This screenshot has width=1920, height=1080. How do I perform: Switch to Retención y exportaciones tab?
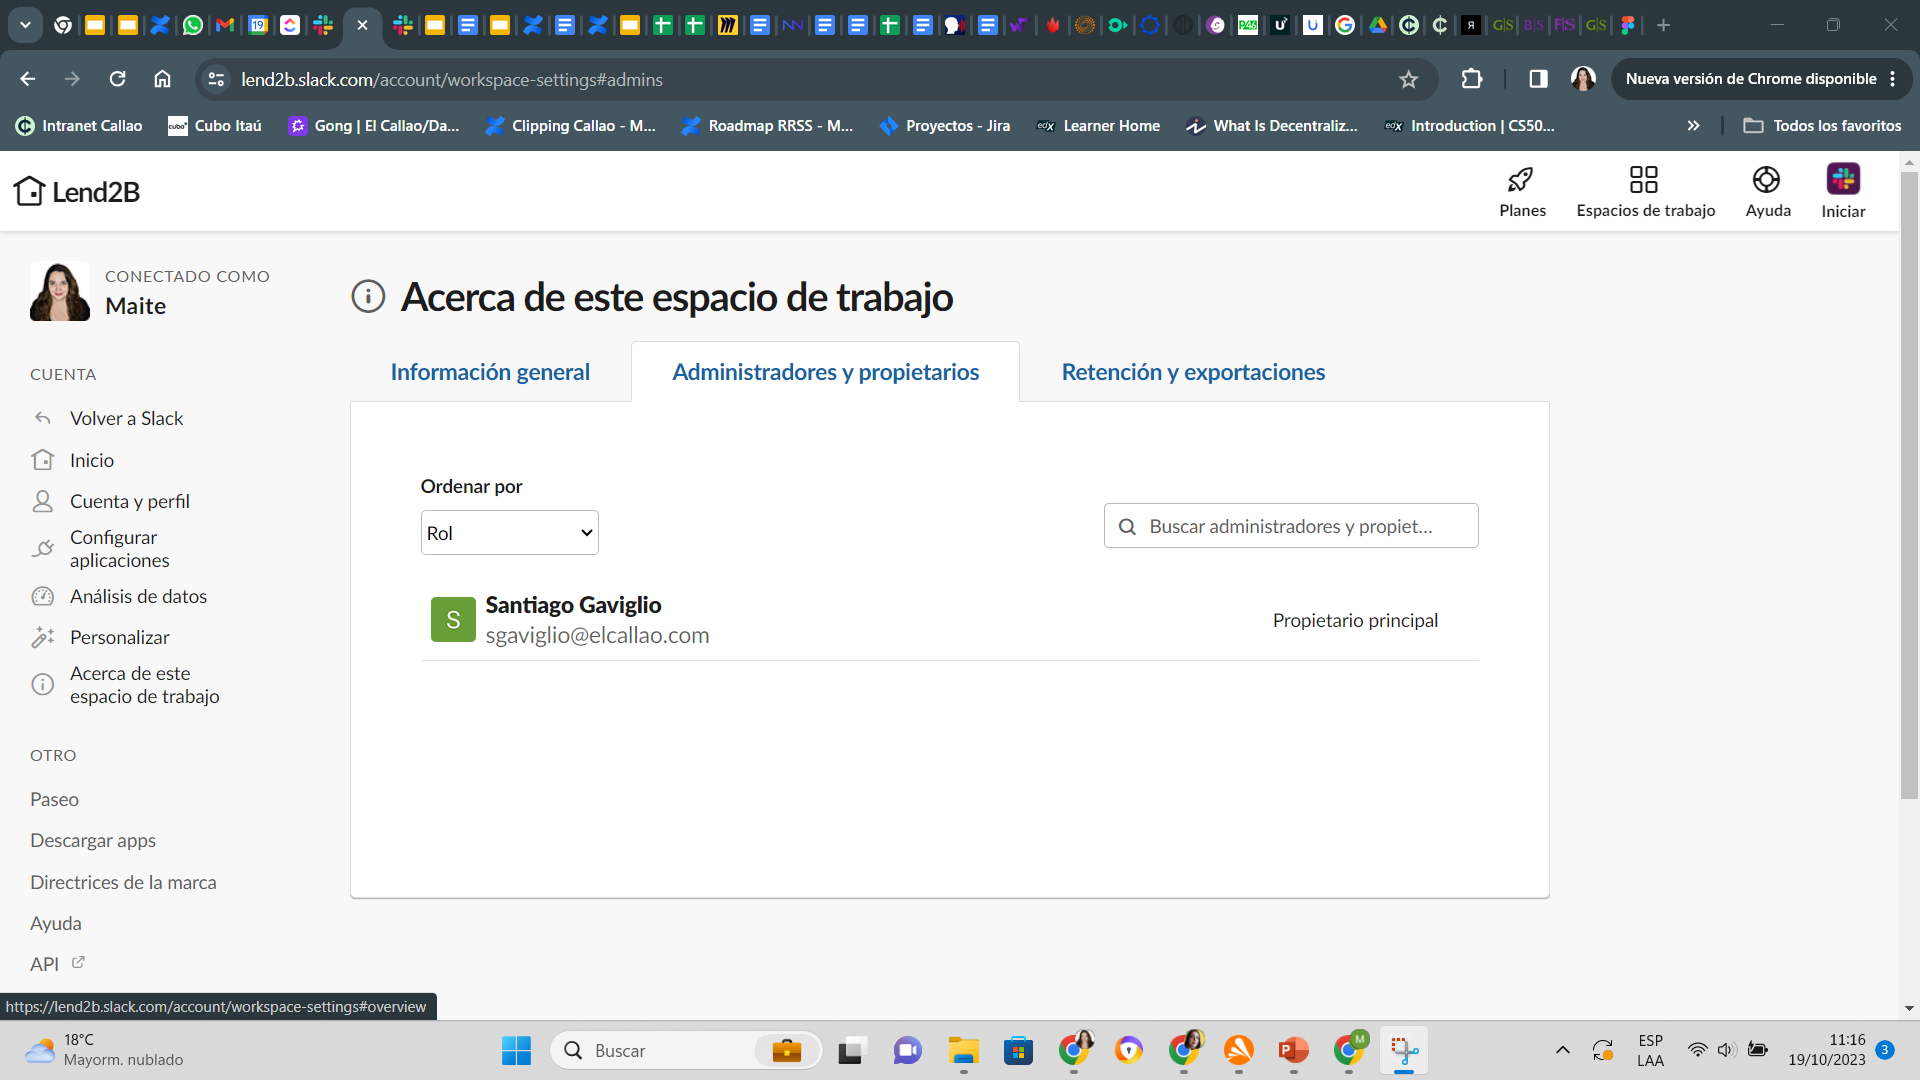(1193, 372)
